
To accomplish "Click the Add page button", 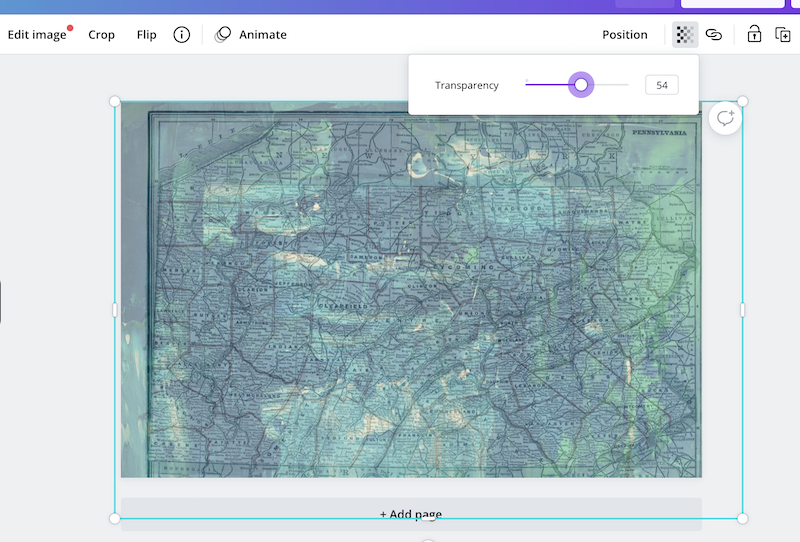I will tap(411, 513).
